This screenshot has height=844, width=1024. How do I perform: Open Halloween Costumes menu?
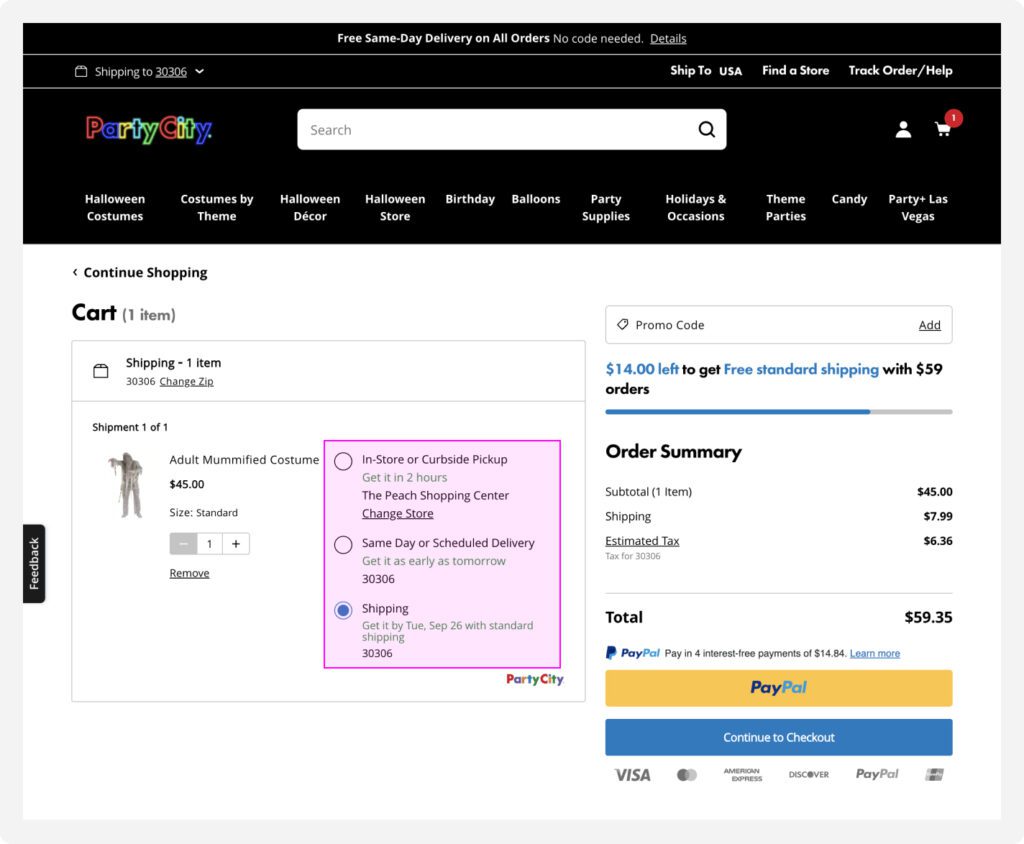pos(115,208)
